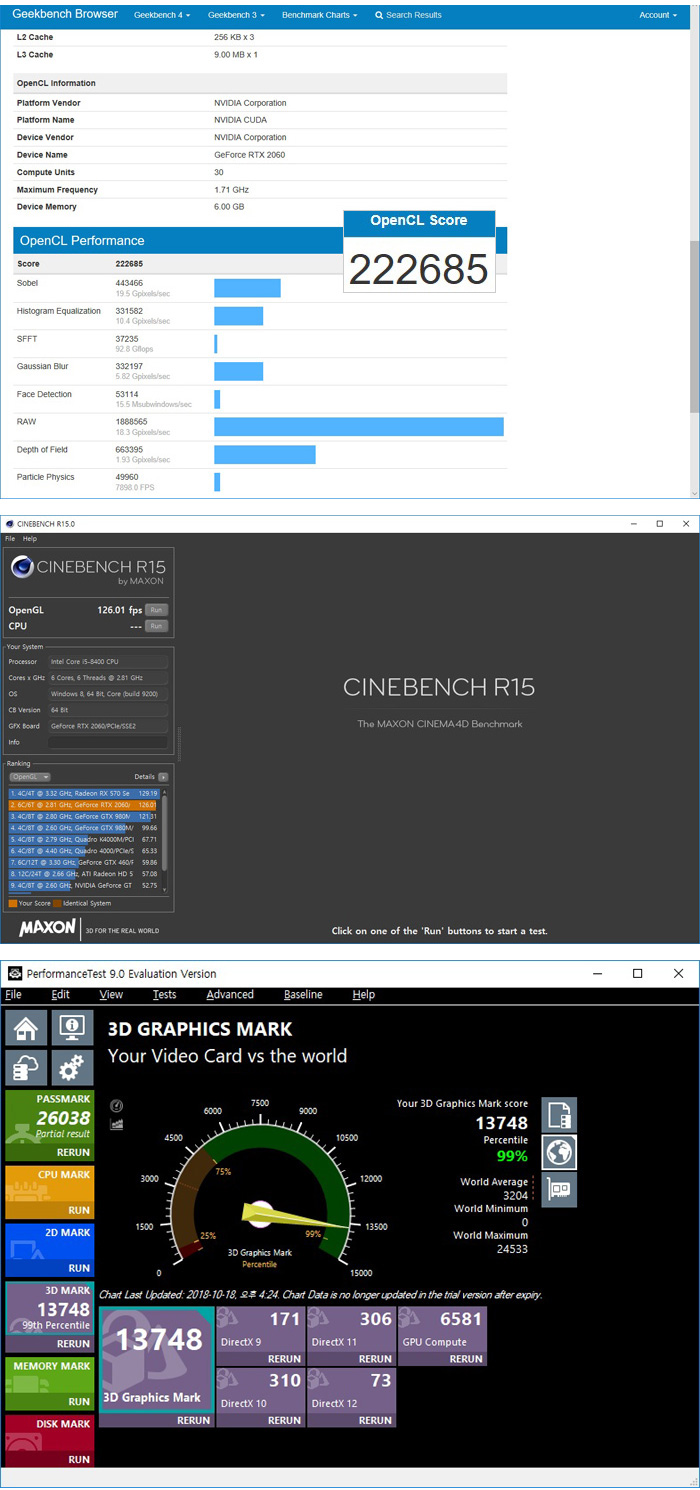700x1490 pixels.
Task: Open PerformanceTest Advanced menu
Action: tap(230, 994)
